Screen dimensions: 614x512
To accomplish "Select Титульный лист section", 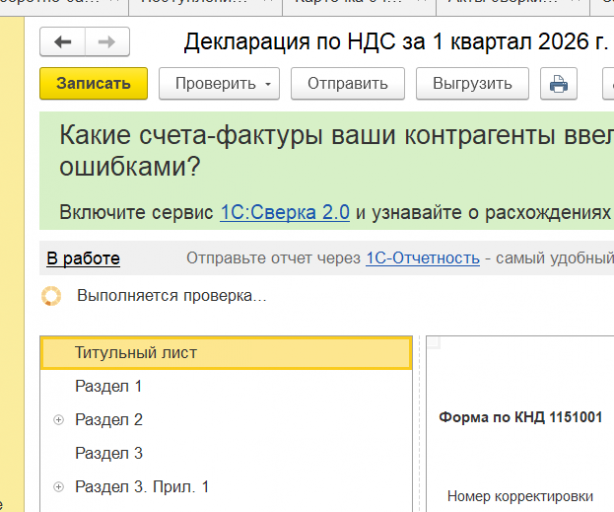I will click(226, 353).
